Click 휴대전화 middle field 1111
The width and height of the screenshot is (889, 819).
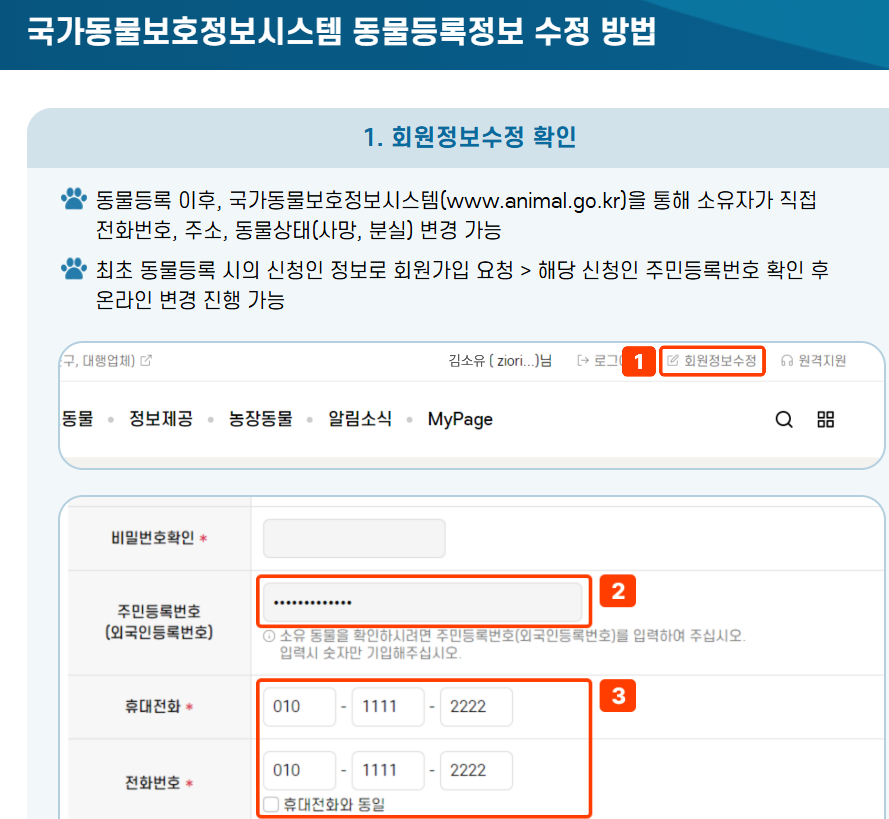388,707
